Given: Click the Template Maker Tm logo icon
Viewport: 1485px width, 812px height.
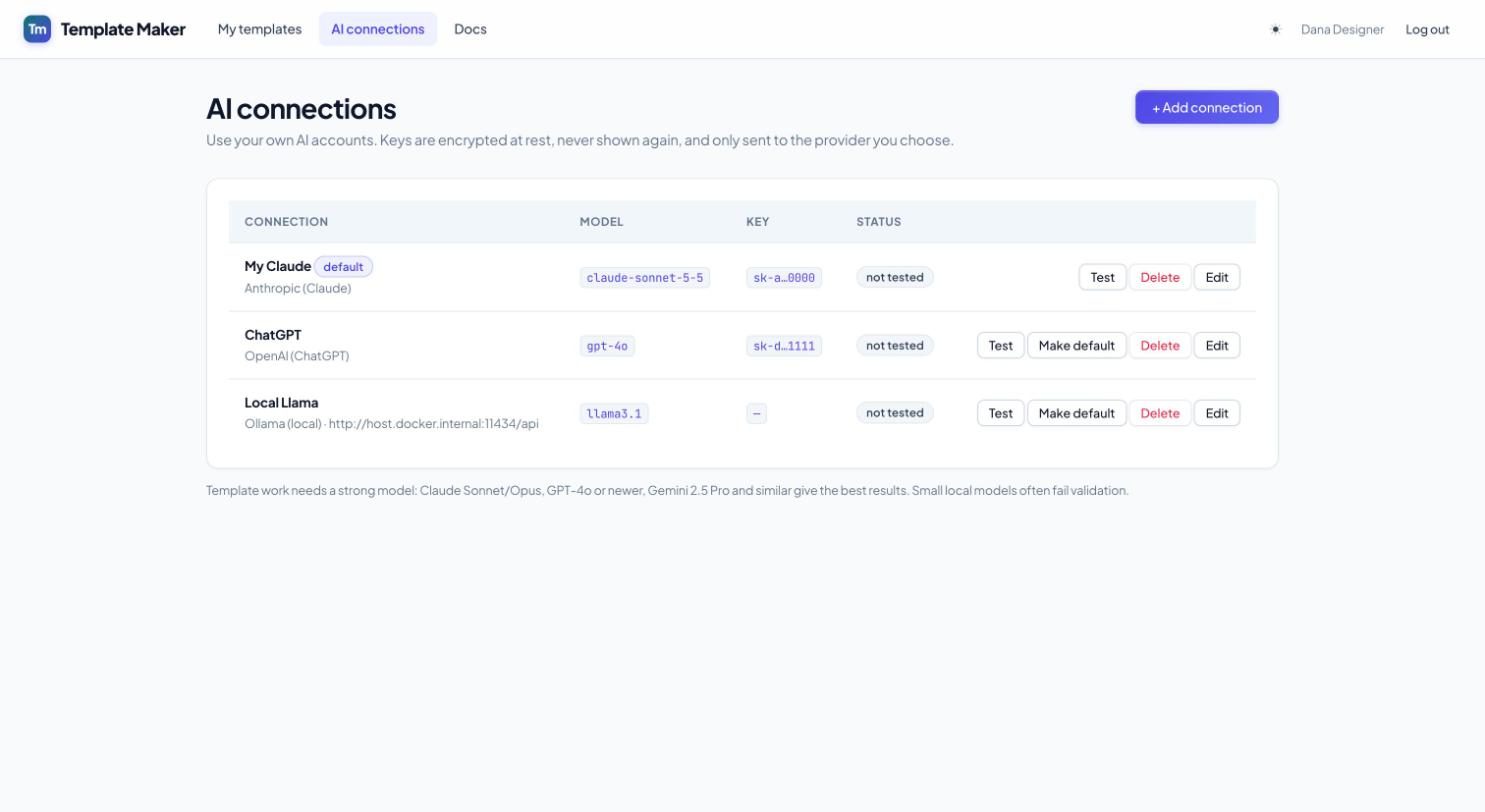Looking at the screenshot, I should pos(37,29).
